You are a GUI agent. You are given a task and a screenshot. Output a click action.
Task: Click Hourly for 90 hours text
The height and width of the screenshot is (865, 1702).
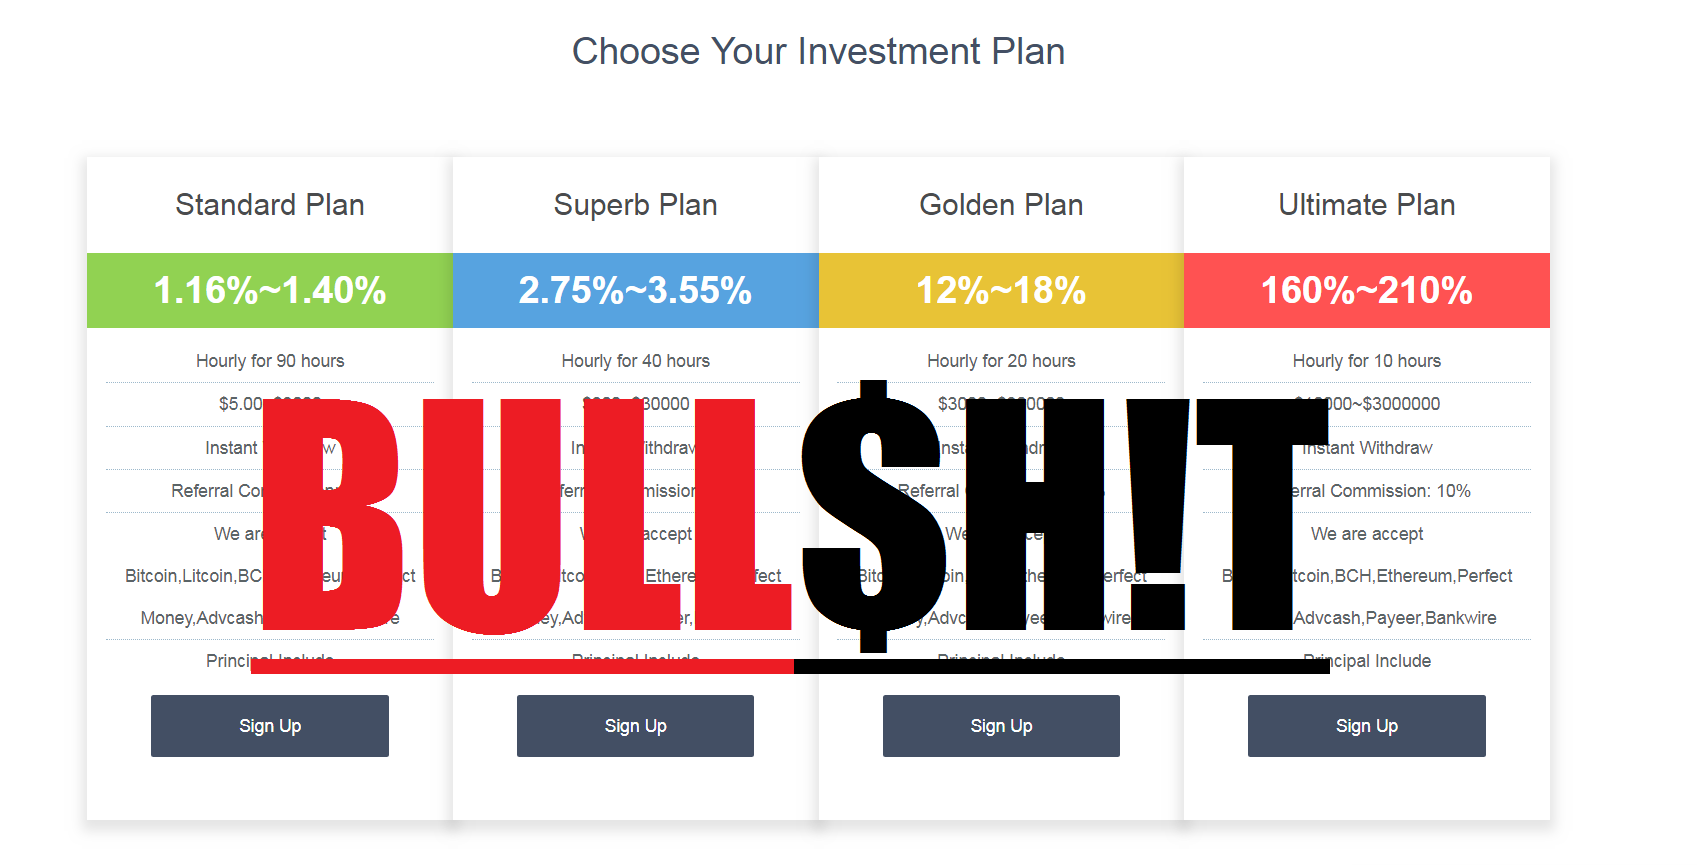click(270, 361)
